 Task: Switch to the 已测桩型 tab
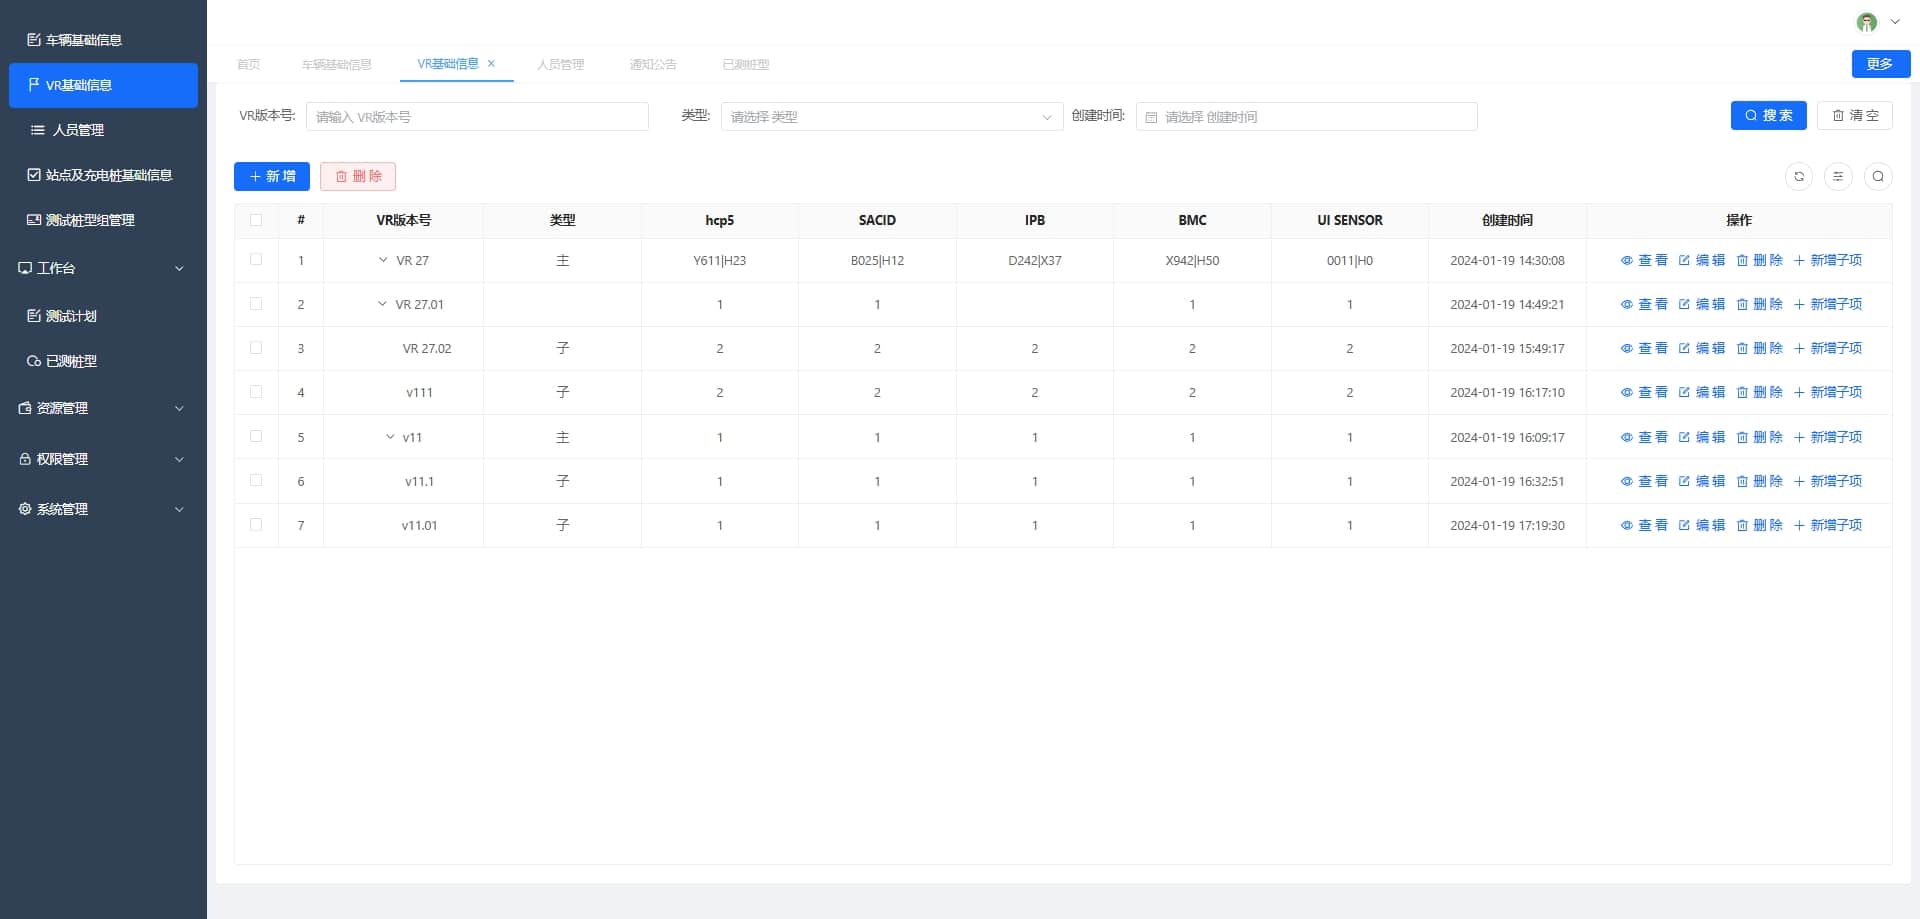point(746,64)
